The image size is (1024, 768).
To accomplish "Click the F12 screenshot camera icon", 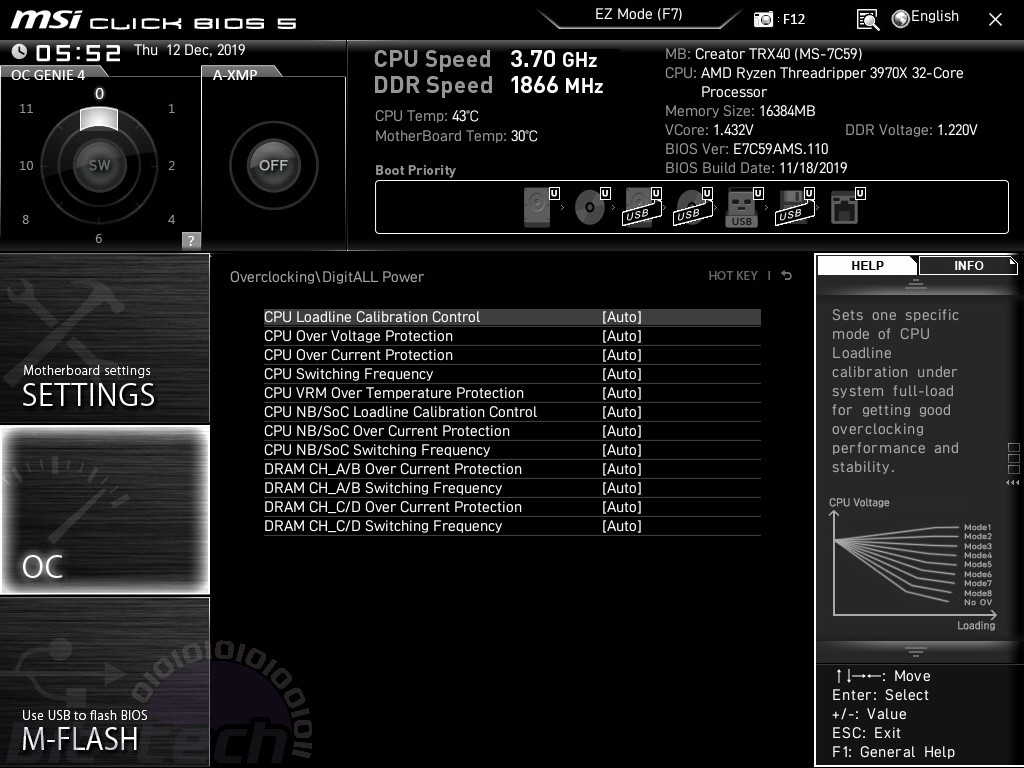I will (x=763, y=19).
